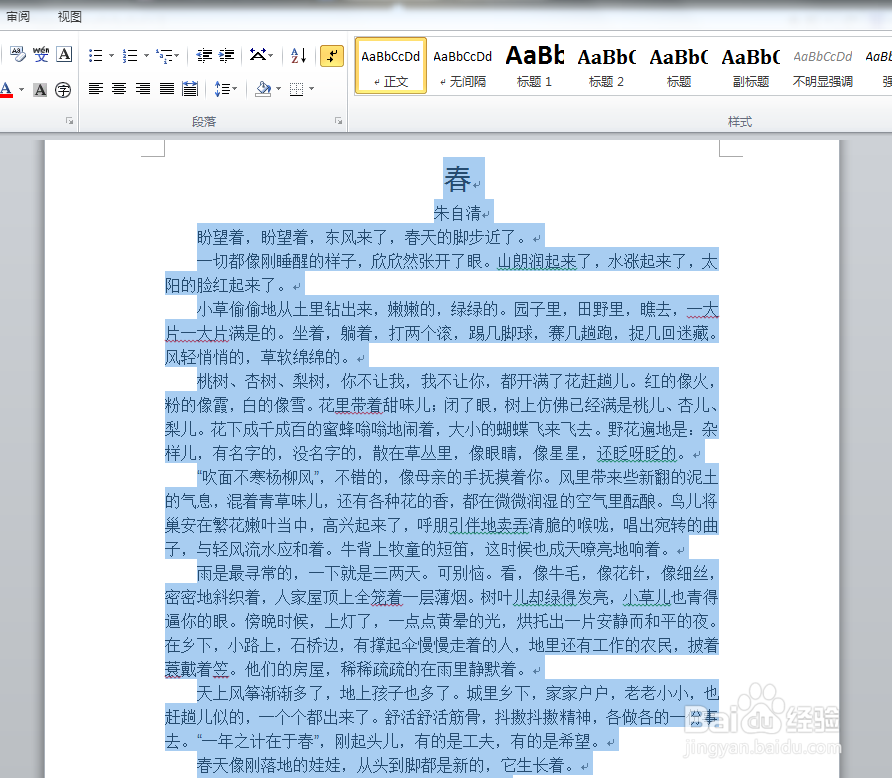Image resolution: width=892 pixels, height=778 pixels.
Task: Click the phonetic guide icon
Action: click(x=41, y=54)
